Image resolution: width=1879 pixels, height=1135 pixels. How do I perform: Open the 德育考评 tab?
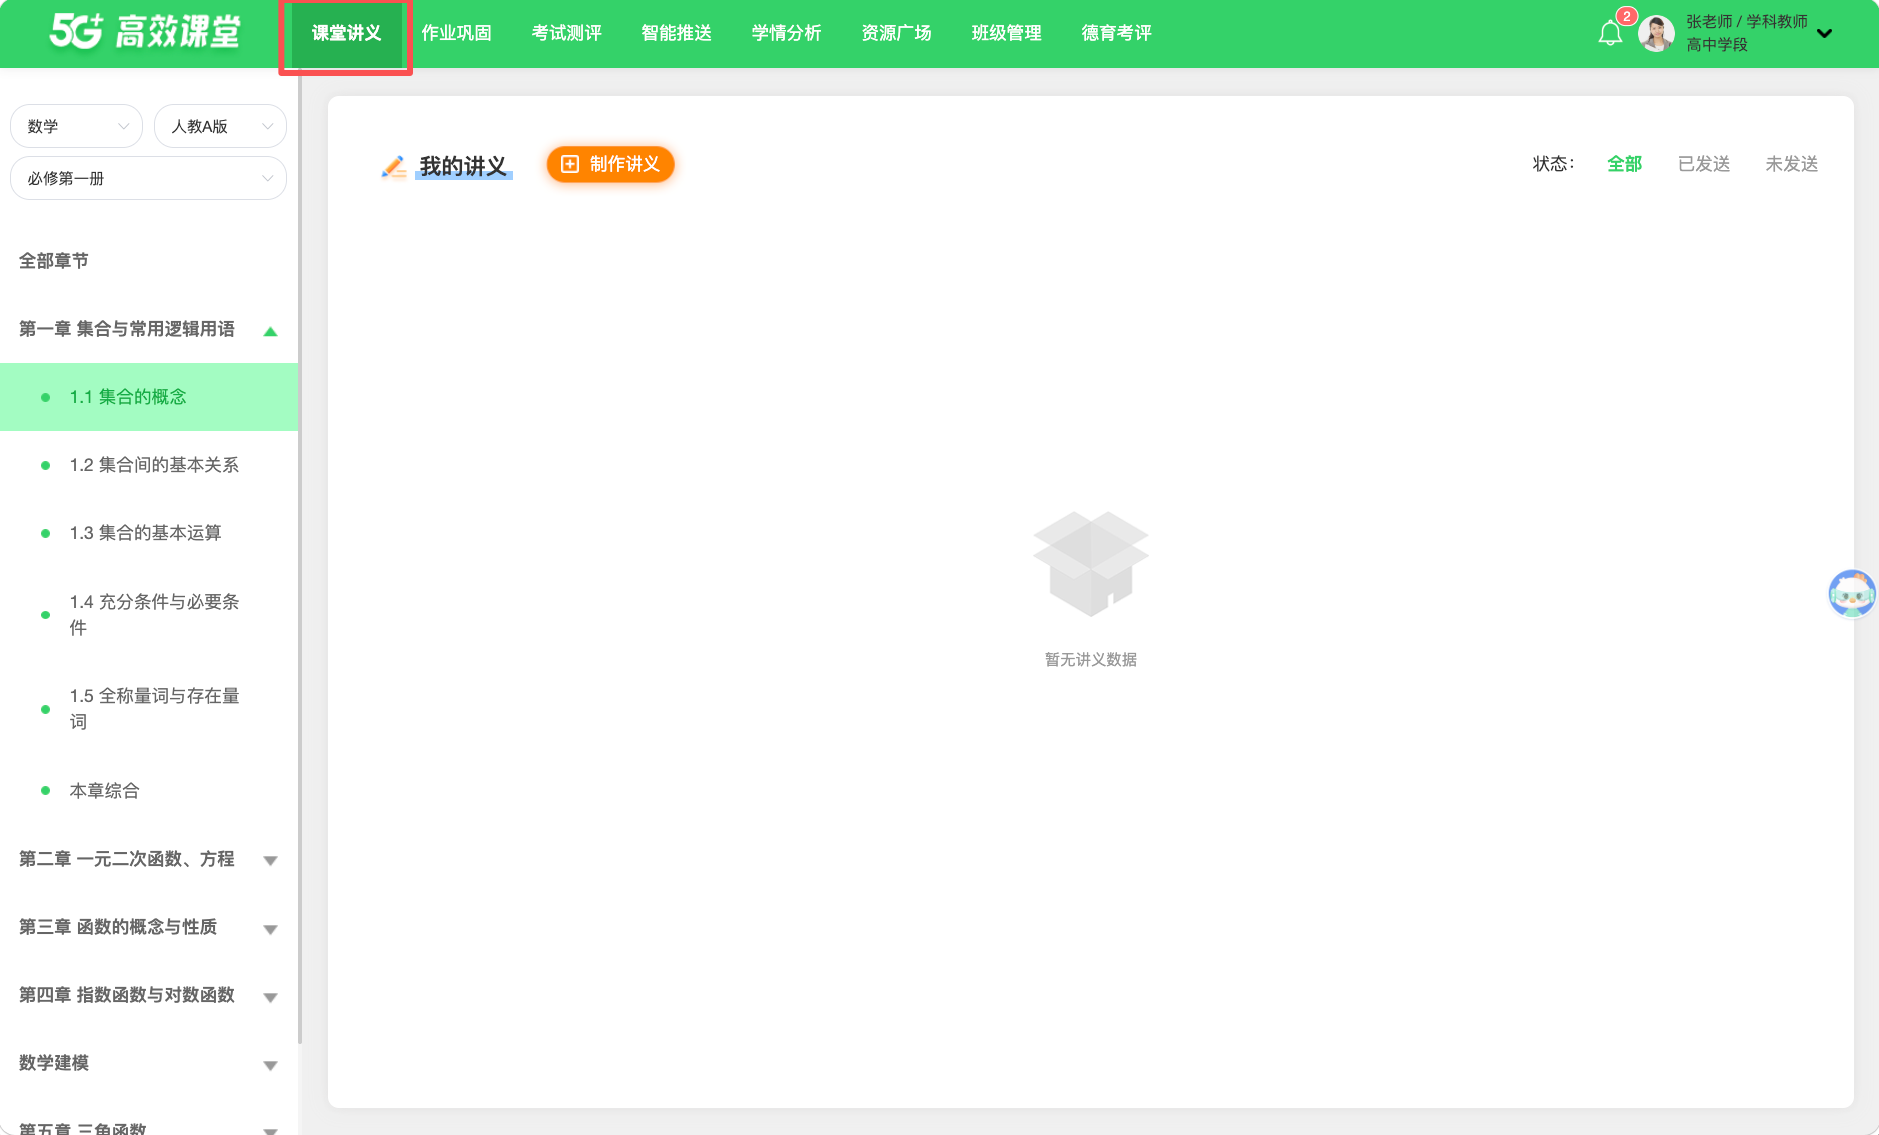pyautogui.click(x=1116, y=34)
